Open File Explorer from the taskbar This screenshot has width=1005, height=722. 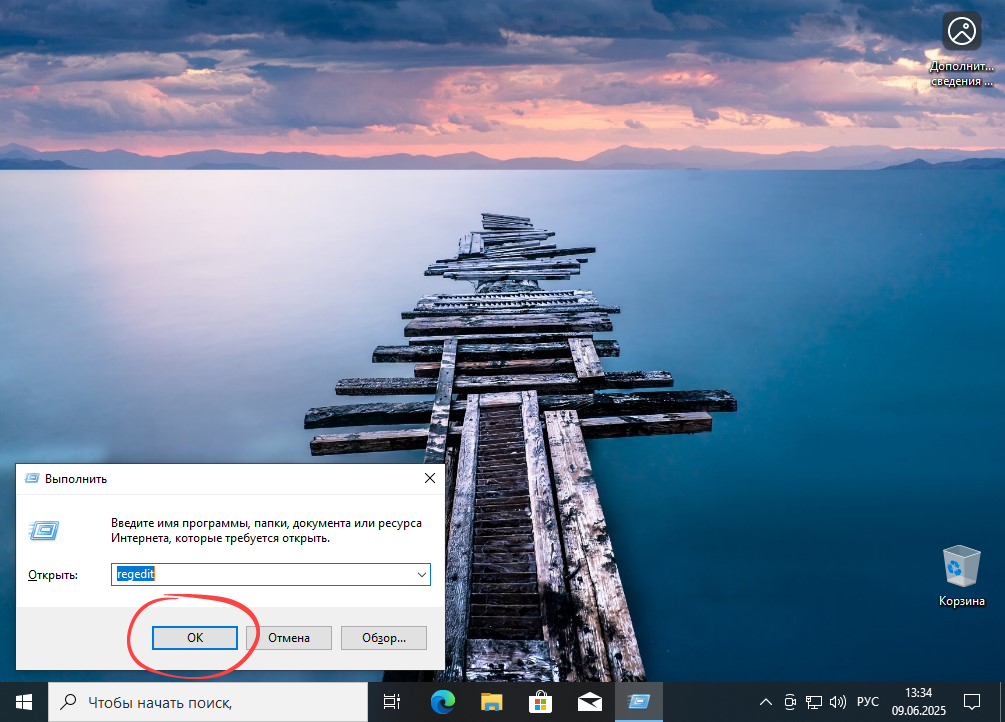pyautogui.click(x=490, y=701)
